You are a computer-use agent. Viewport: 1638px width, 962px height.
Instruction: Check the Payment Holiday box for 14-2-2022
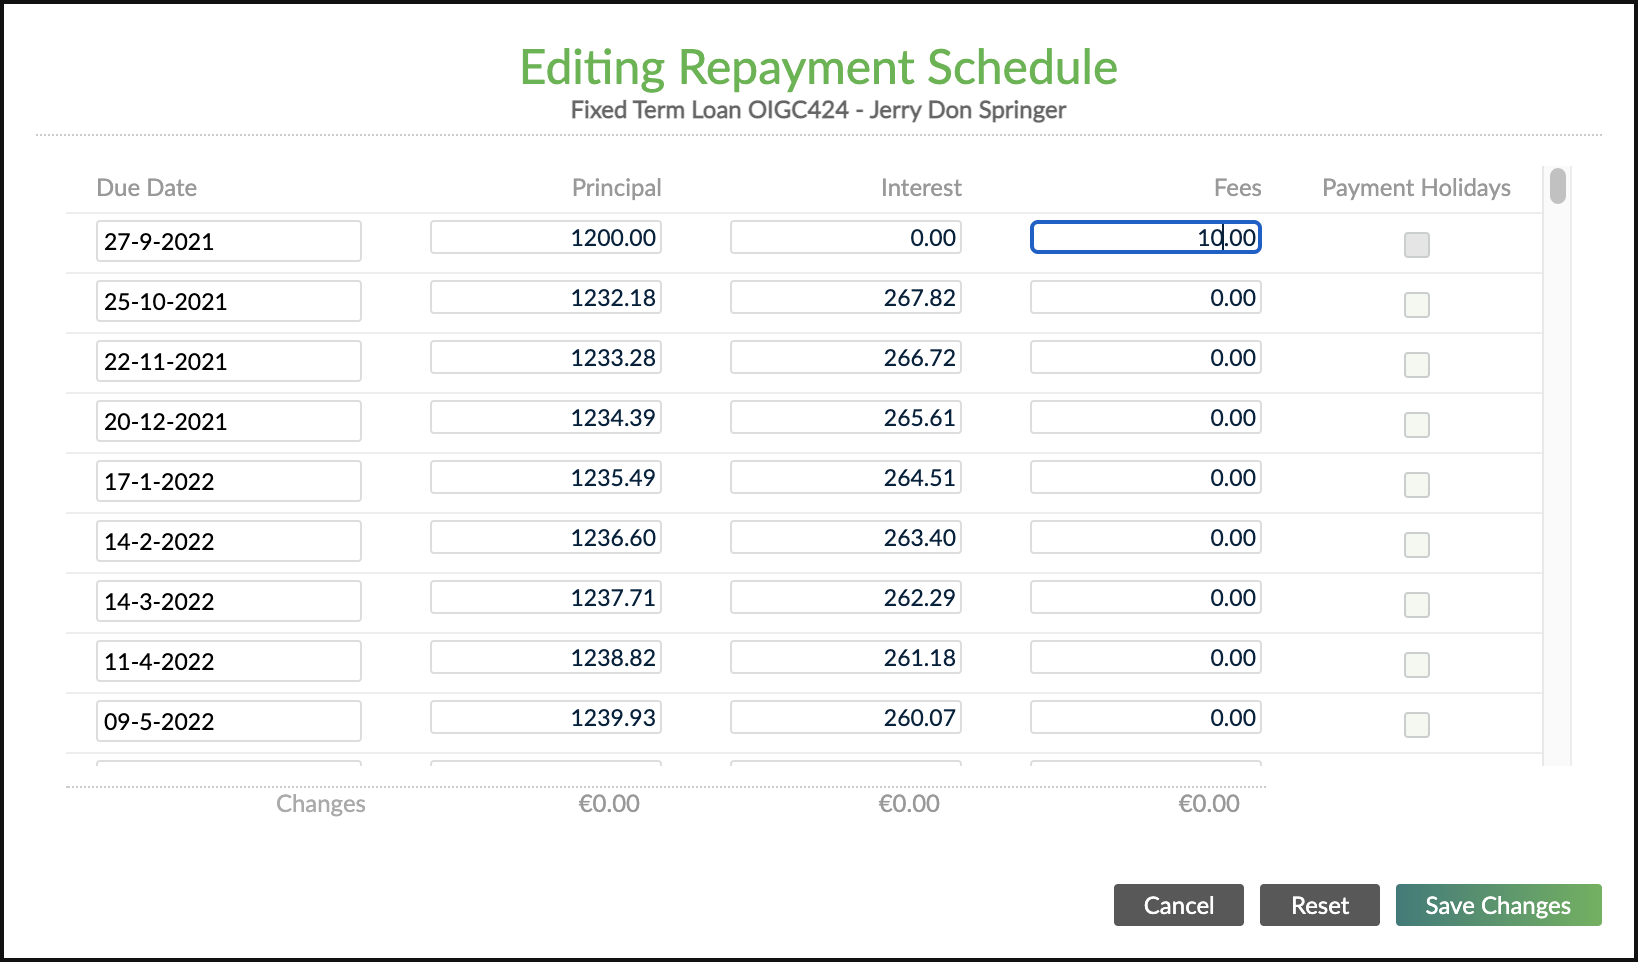tap(1416, 545)
